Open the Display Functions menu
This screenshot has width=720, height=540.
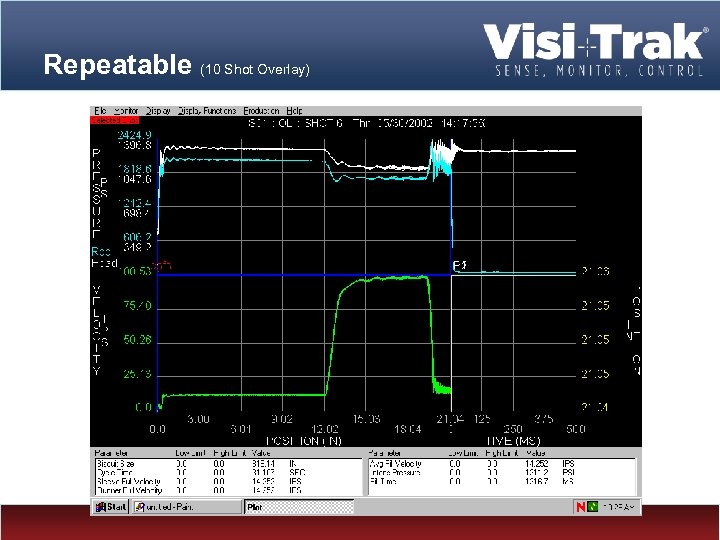(207, 111)
